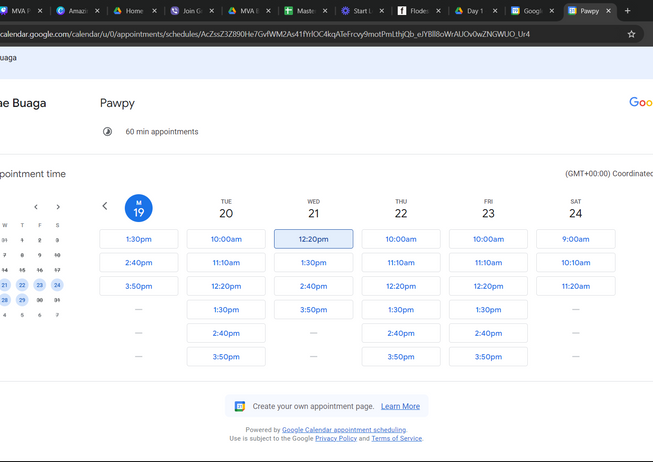Book 3:50pm on Monday 19
This screenshot has height=462, width=653.
point(139,286)
